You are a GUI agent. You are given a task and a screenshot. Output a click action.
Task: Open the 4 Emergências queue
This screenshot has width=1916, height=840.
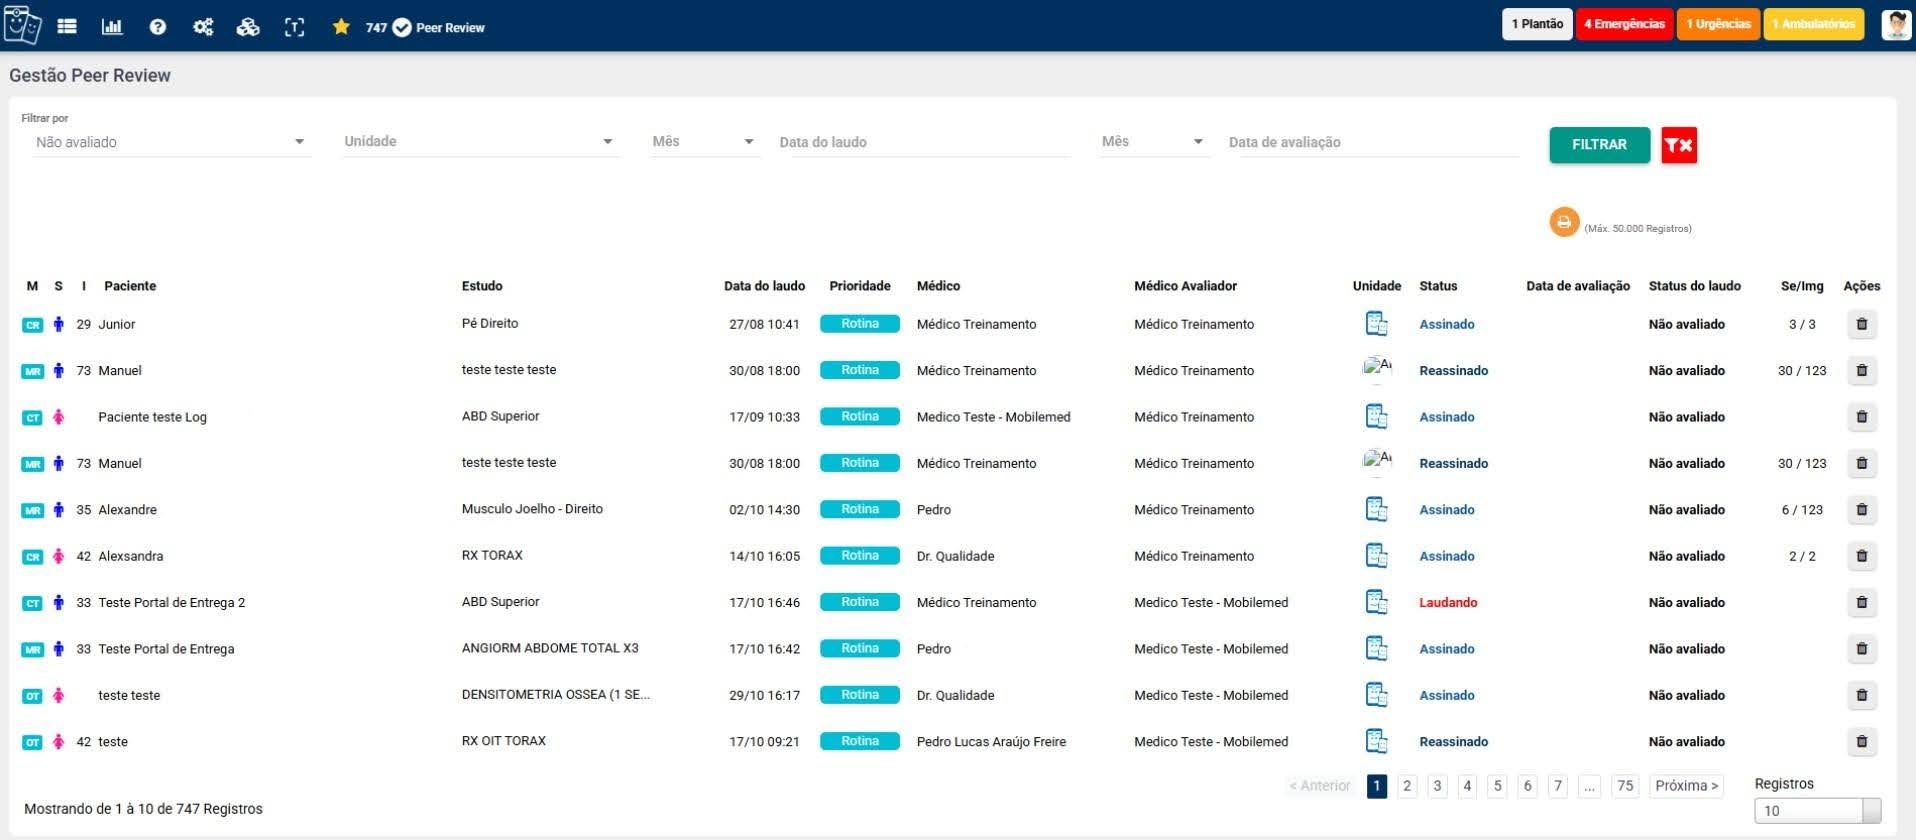point(1624,24)
